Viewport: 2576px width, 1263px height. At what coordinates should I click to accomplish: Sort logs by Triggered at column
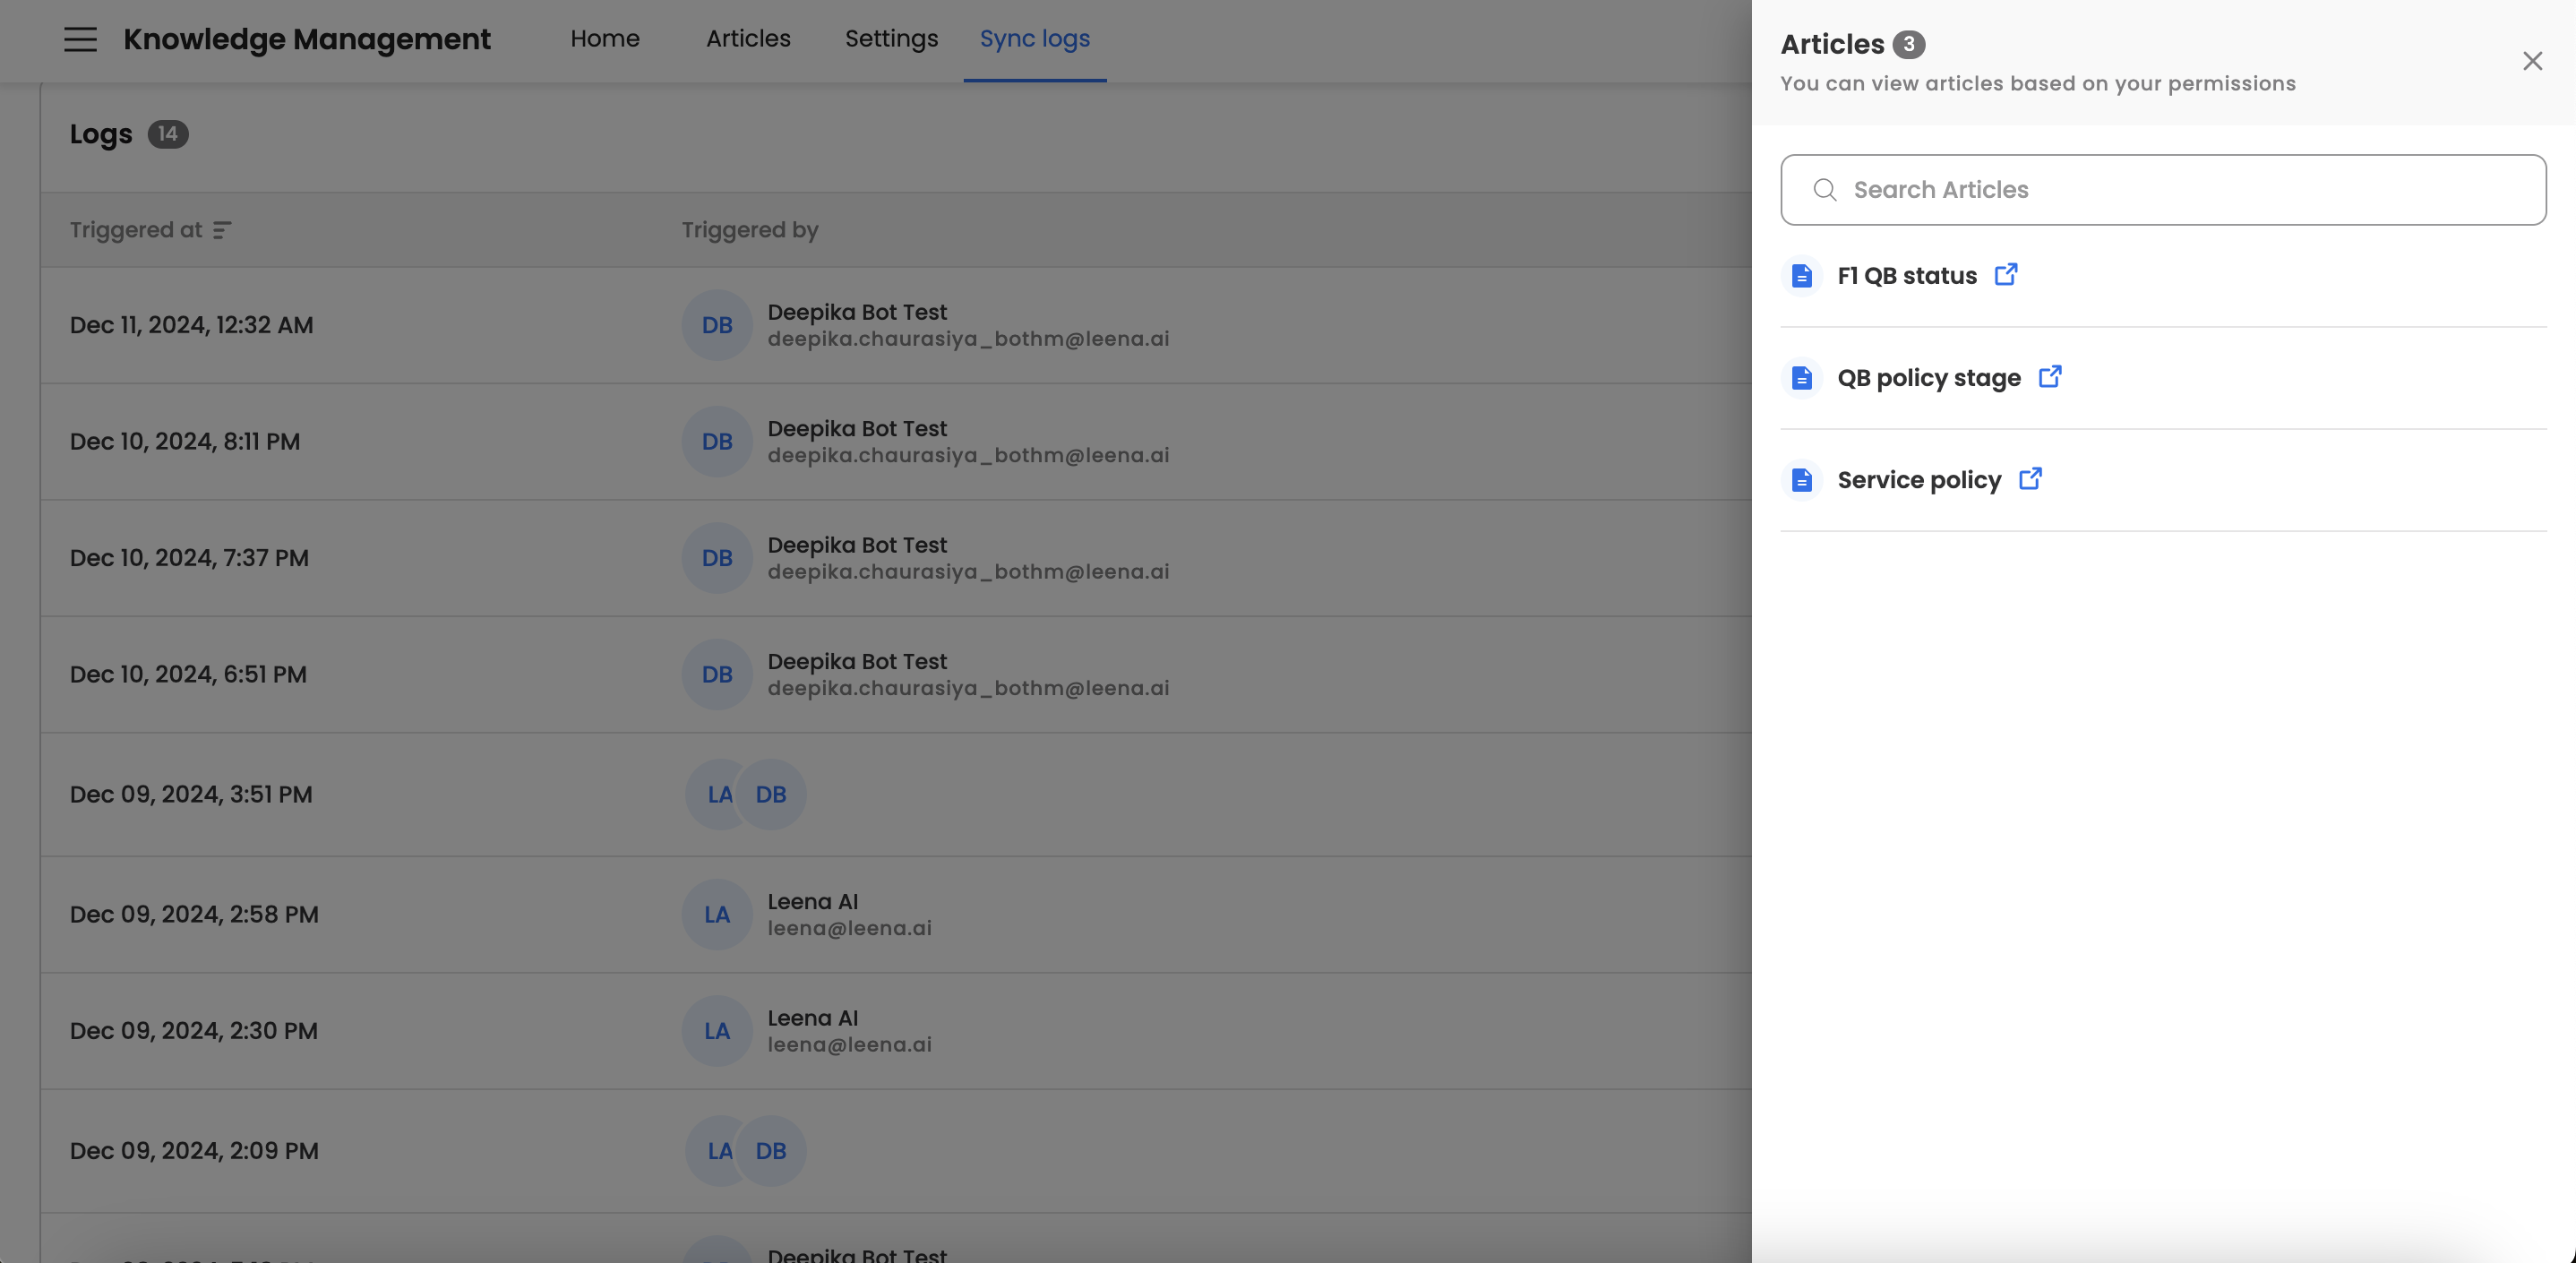(222, 230)
